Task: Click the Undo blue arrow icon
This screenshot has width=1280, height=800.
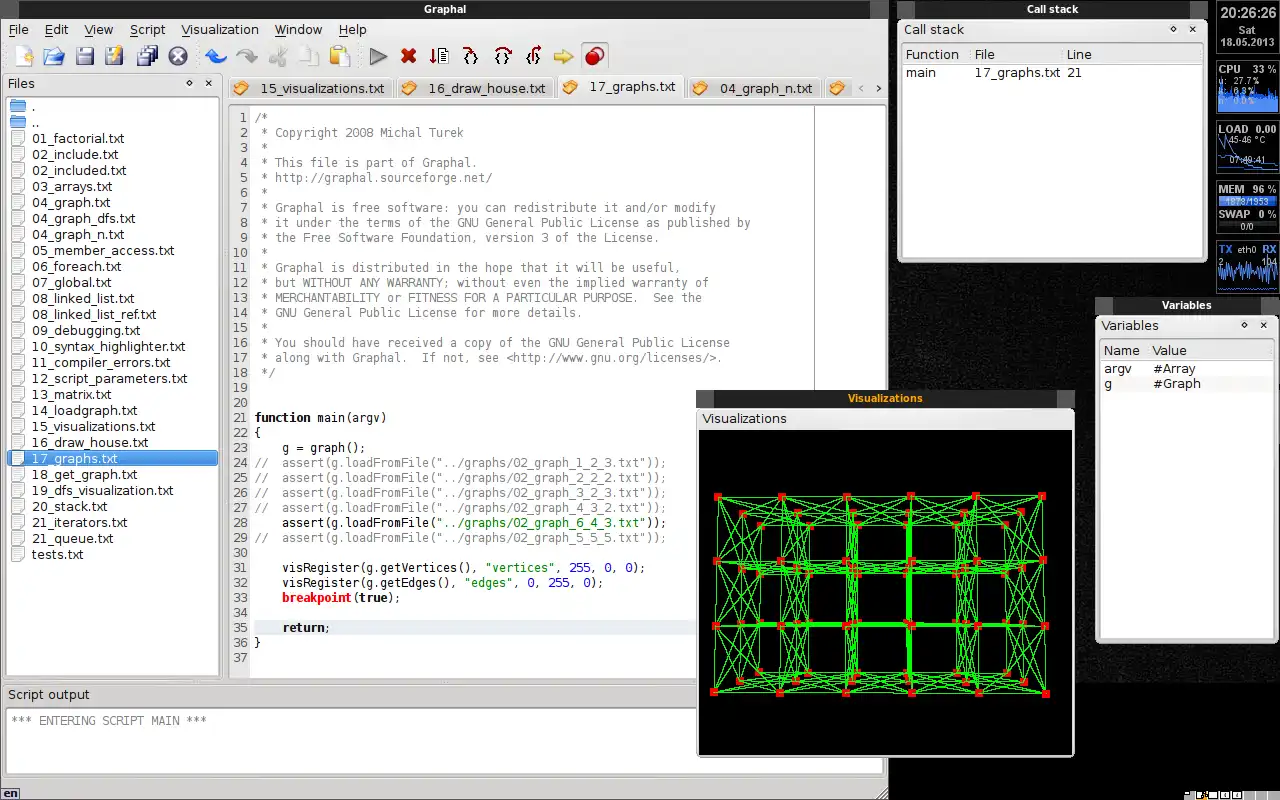Action: pyautogui.click(x=215, y=57)
